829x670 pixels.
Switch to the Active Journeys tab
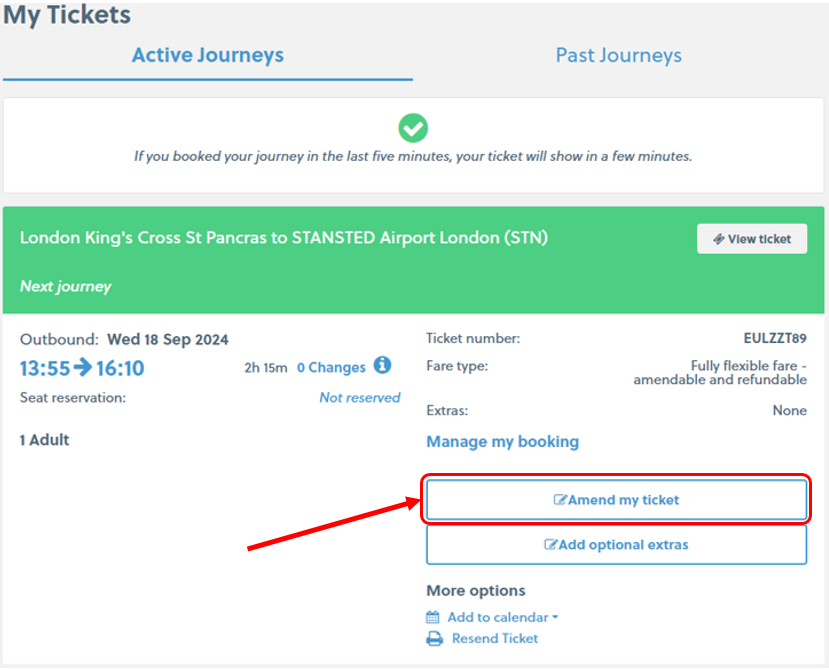(x=208, y=56)
